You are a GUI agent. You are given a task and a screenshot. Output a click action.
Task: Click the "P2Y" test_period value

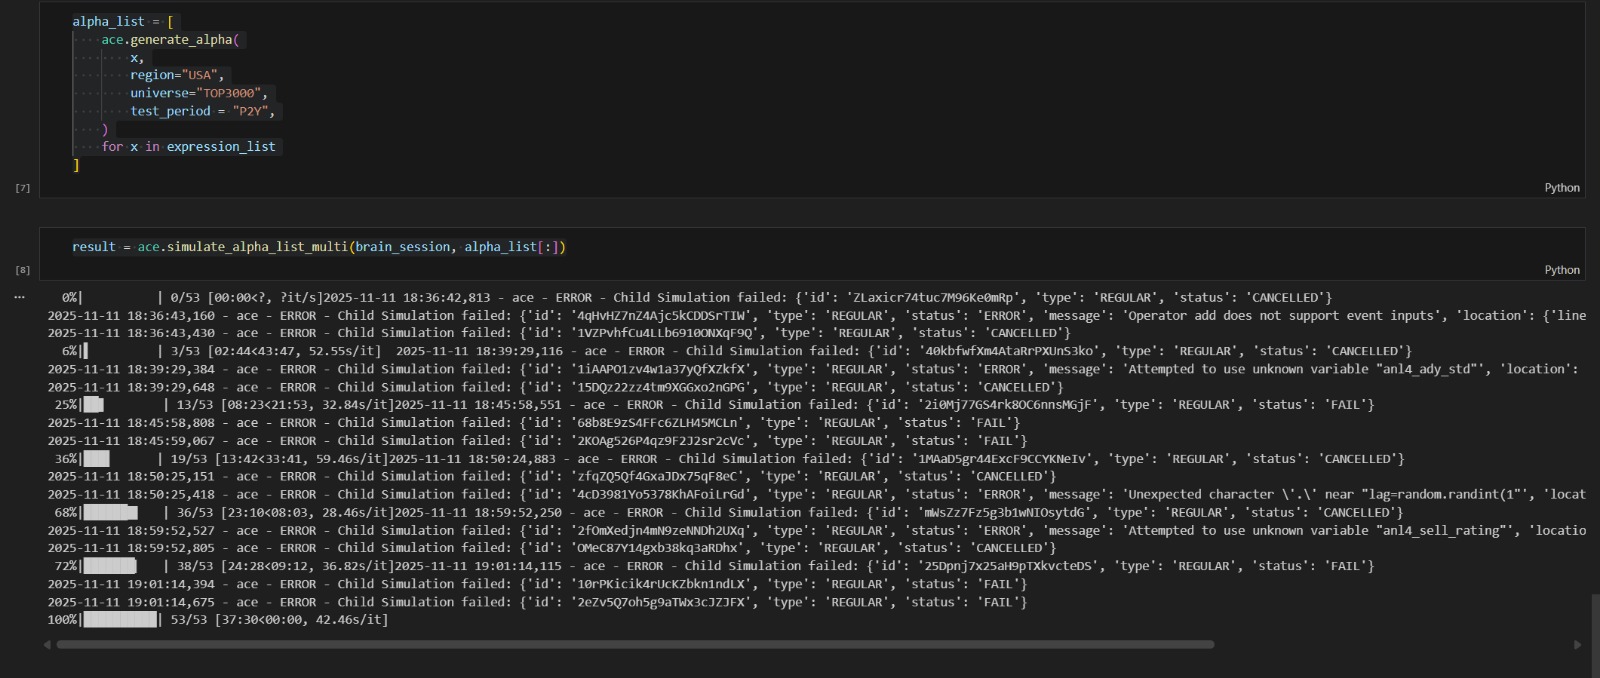click(250, 111)
